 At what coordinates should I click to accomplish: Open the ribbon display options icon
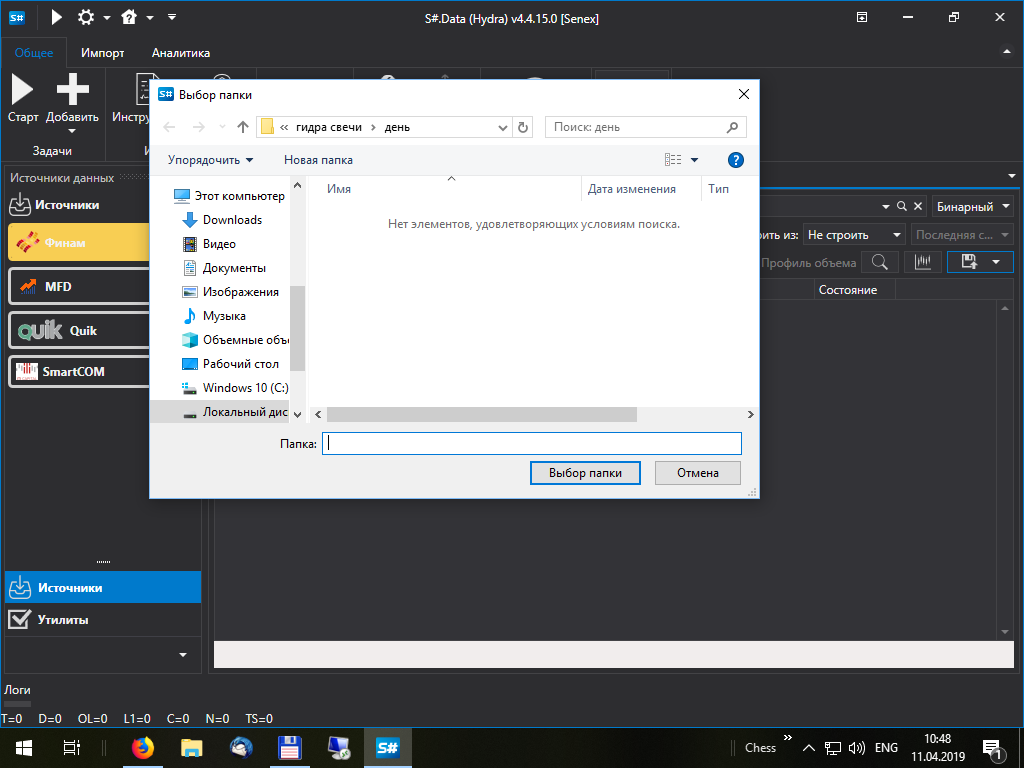click(862, 18)
